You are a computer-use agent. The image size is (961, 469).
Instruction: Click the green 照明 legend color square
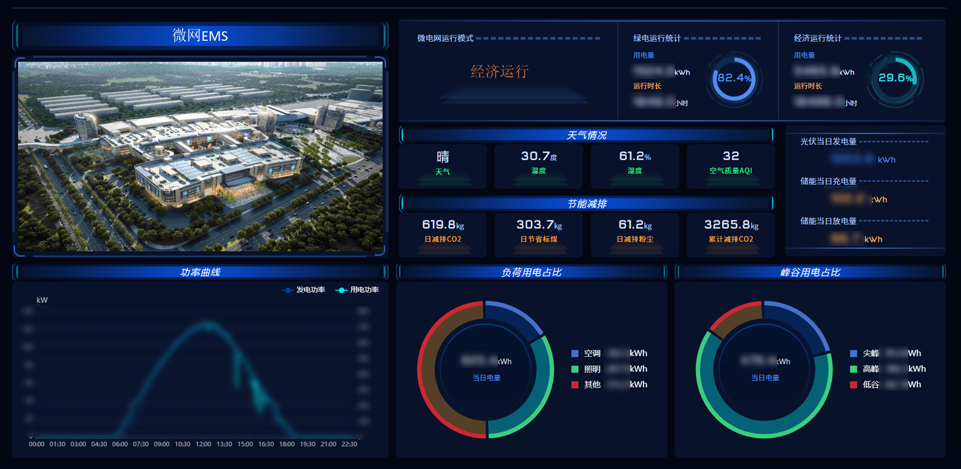[575, 369]
